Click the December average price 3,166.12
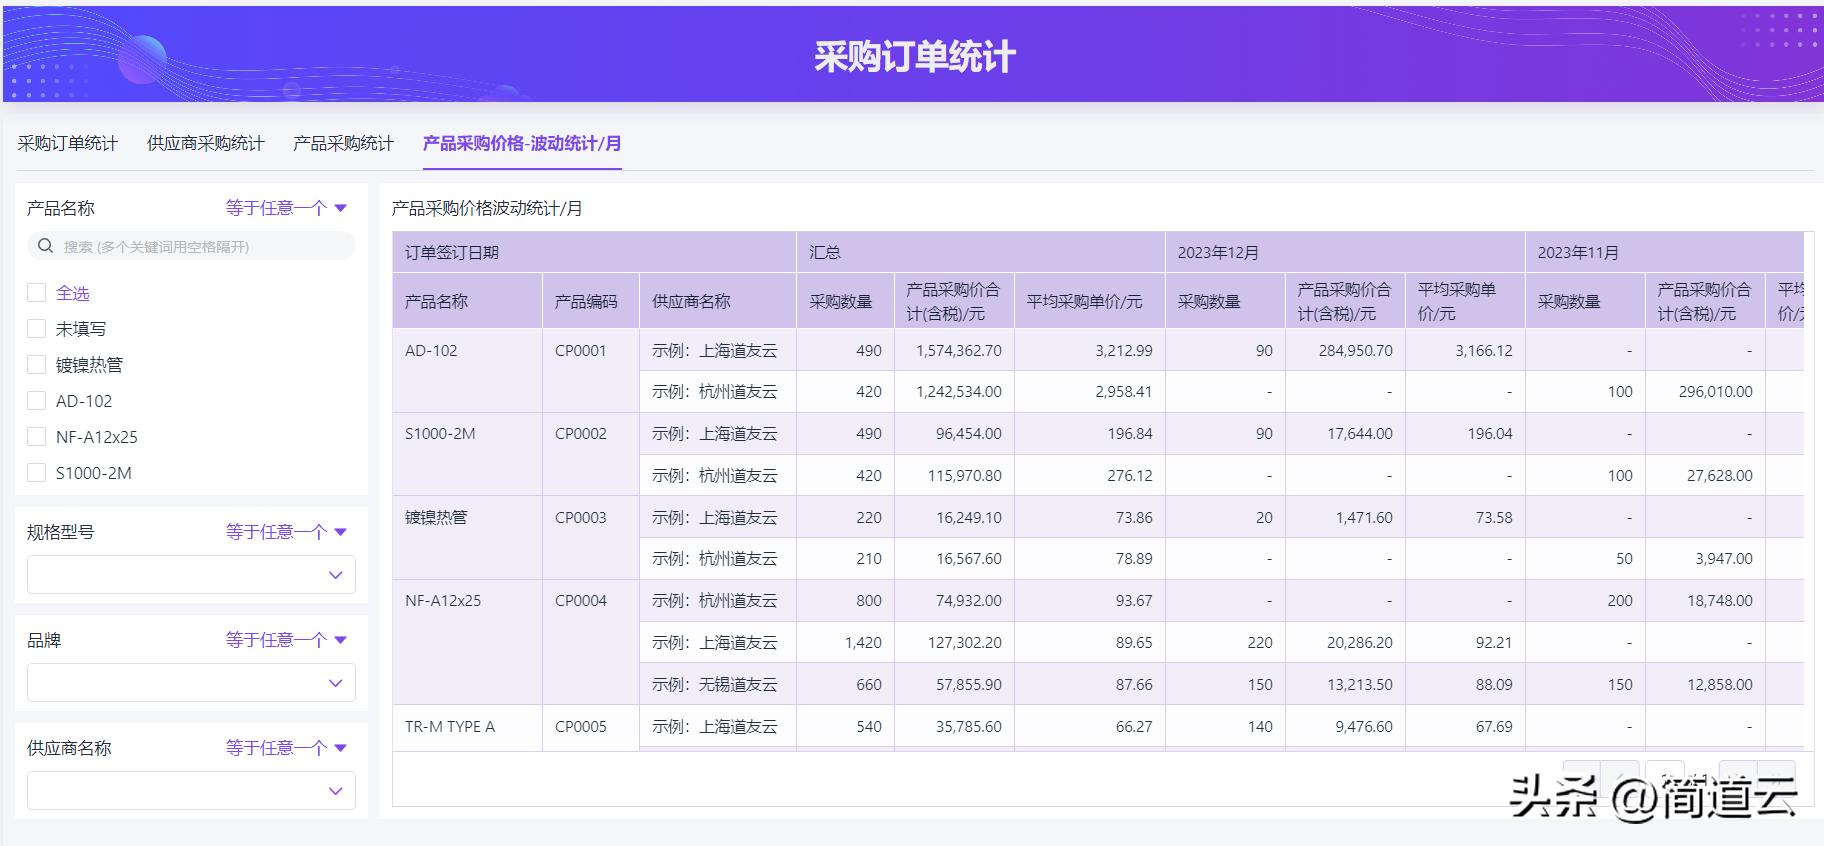Image resolution: width=1824 pixels, height=846 pixels. (x=1484, y=351)
